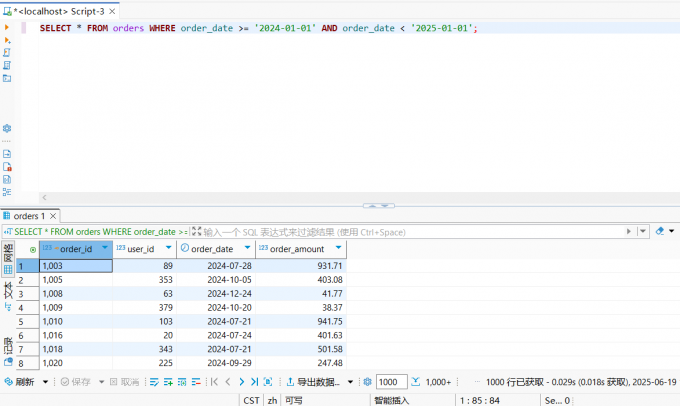Screen dimensions: 680x406
Task: Run SQL statement in a new tab
Action: click(x=7, y=40)
